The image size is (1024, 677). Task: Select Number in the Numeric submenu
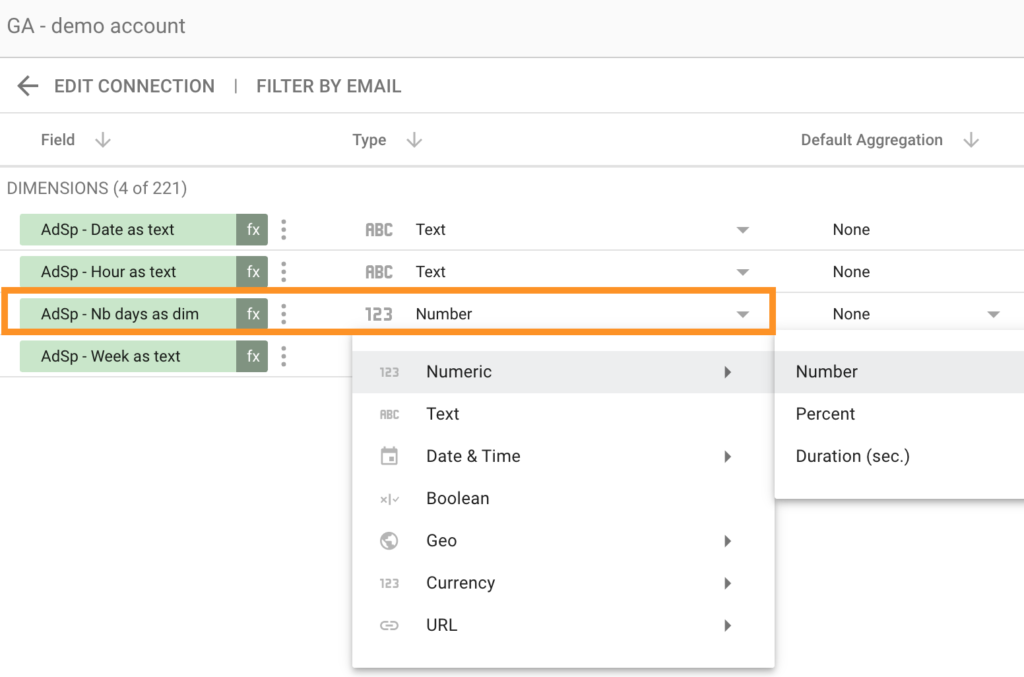pos(899,372)
